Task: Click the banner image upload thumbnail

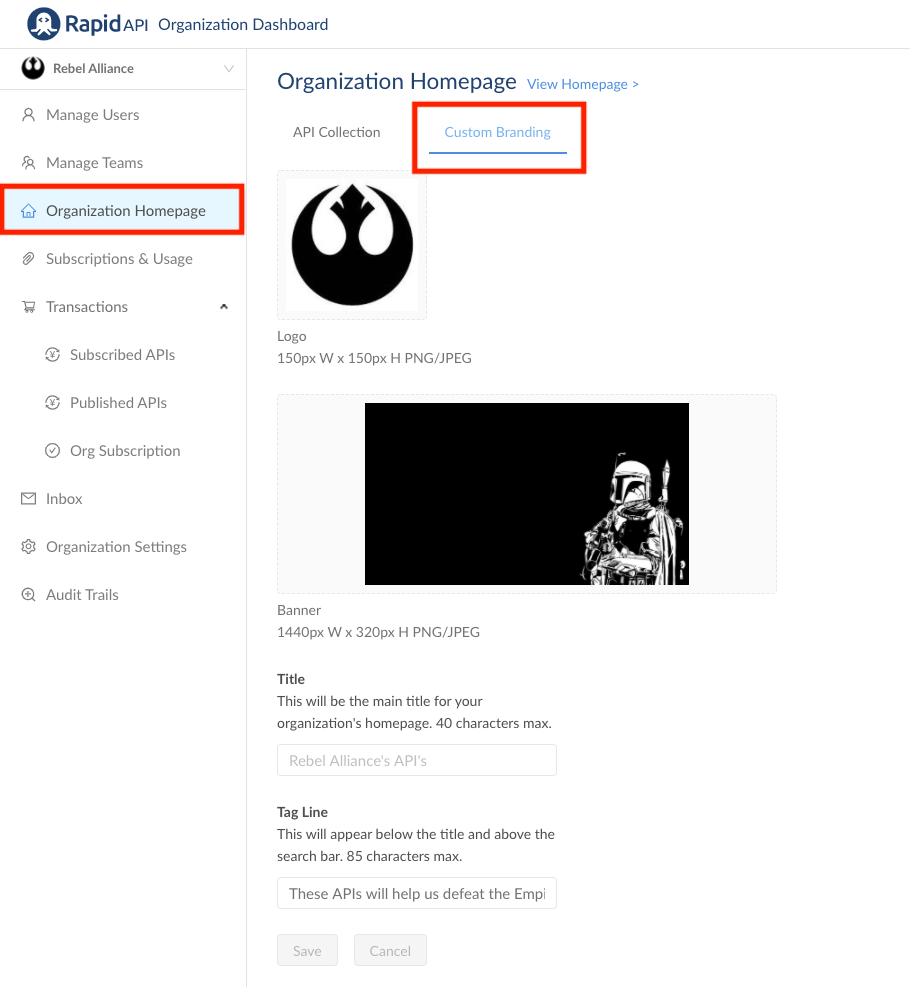Action: click(x=527, y=494)
